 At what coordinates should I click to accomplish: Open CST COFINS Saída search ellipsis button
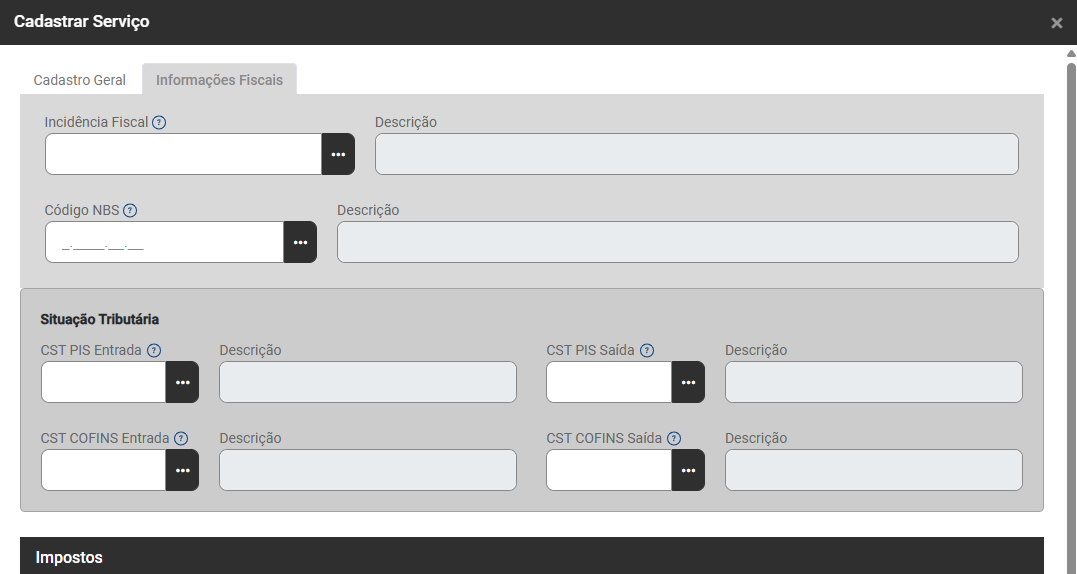click(x=688, y=470)
